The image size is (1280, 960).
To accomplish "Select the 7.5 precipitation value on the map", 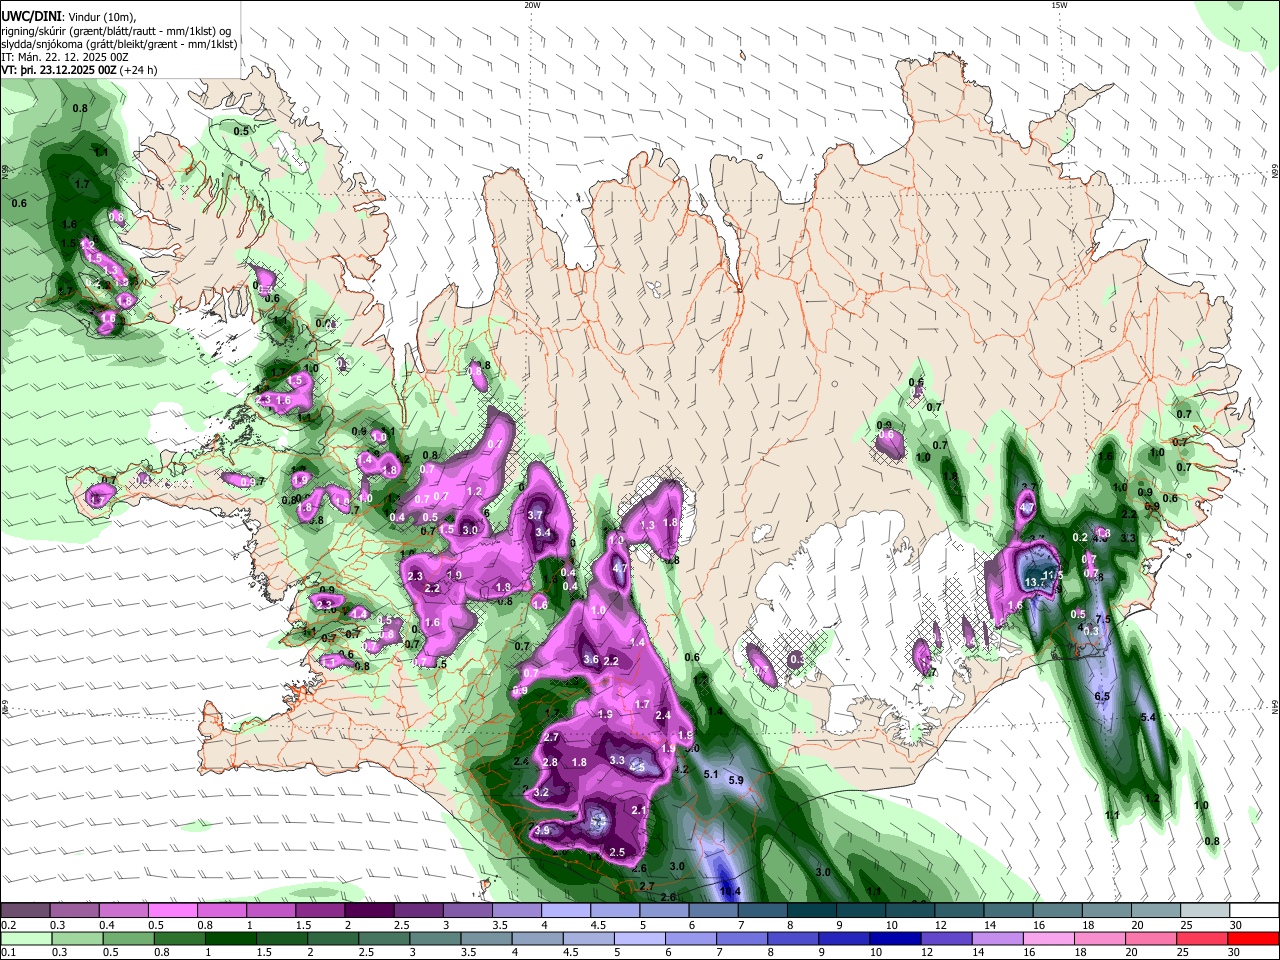I will pyautogui.click(x=1103, y=620).
